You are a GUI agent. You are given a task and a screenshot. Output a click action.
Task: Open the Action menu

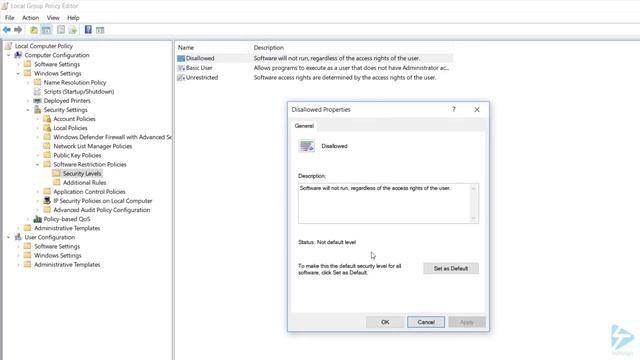(x=30, y=18)
